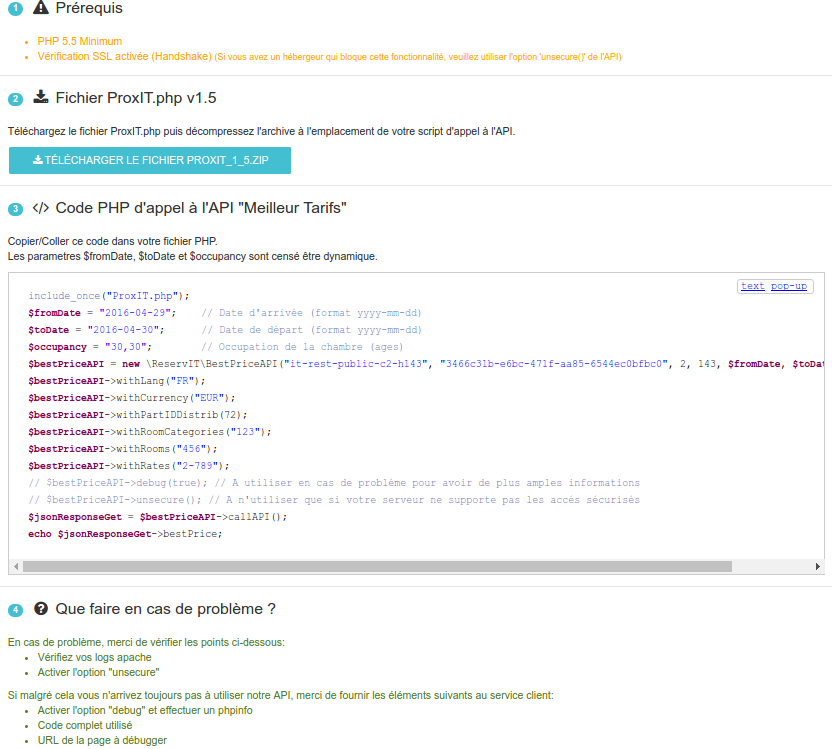
Task: Click the number 3 step badge
Action: [x=14, y=207]
